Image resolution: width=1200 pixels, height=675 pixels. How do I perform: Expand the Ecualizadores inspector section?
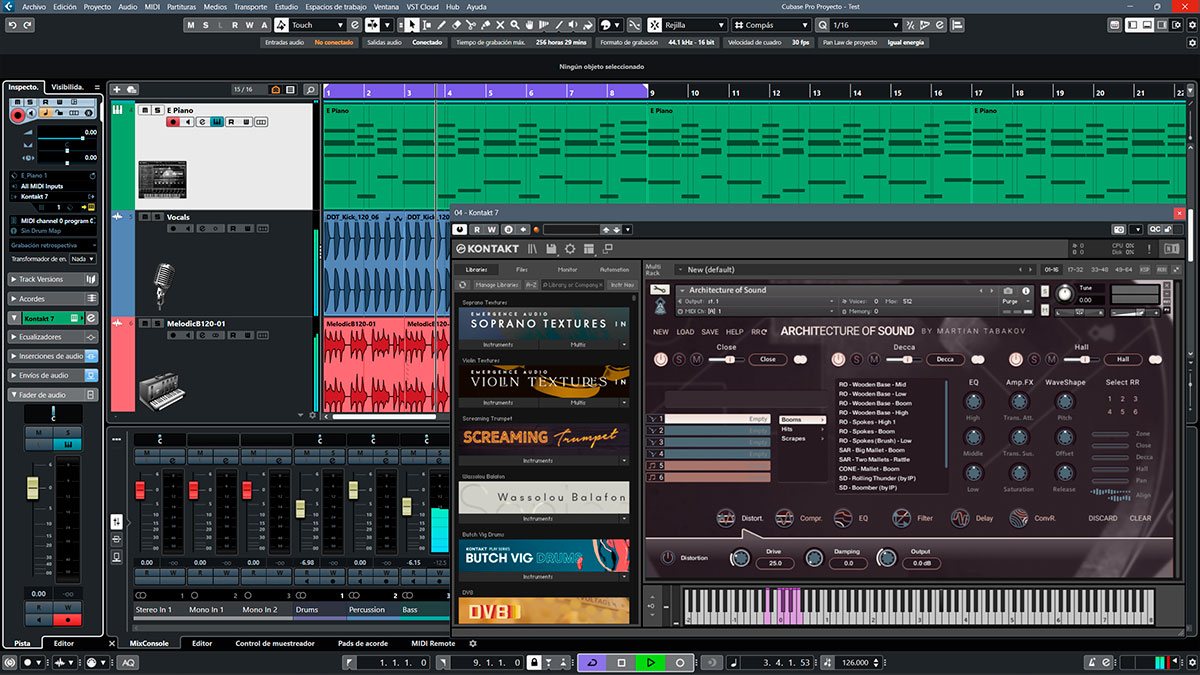tap(53, 337)
